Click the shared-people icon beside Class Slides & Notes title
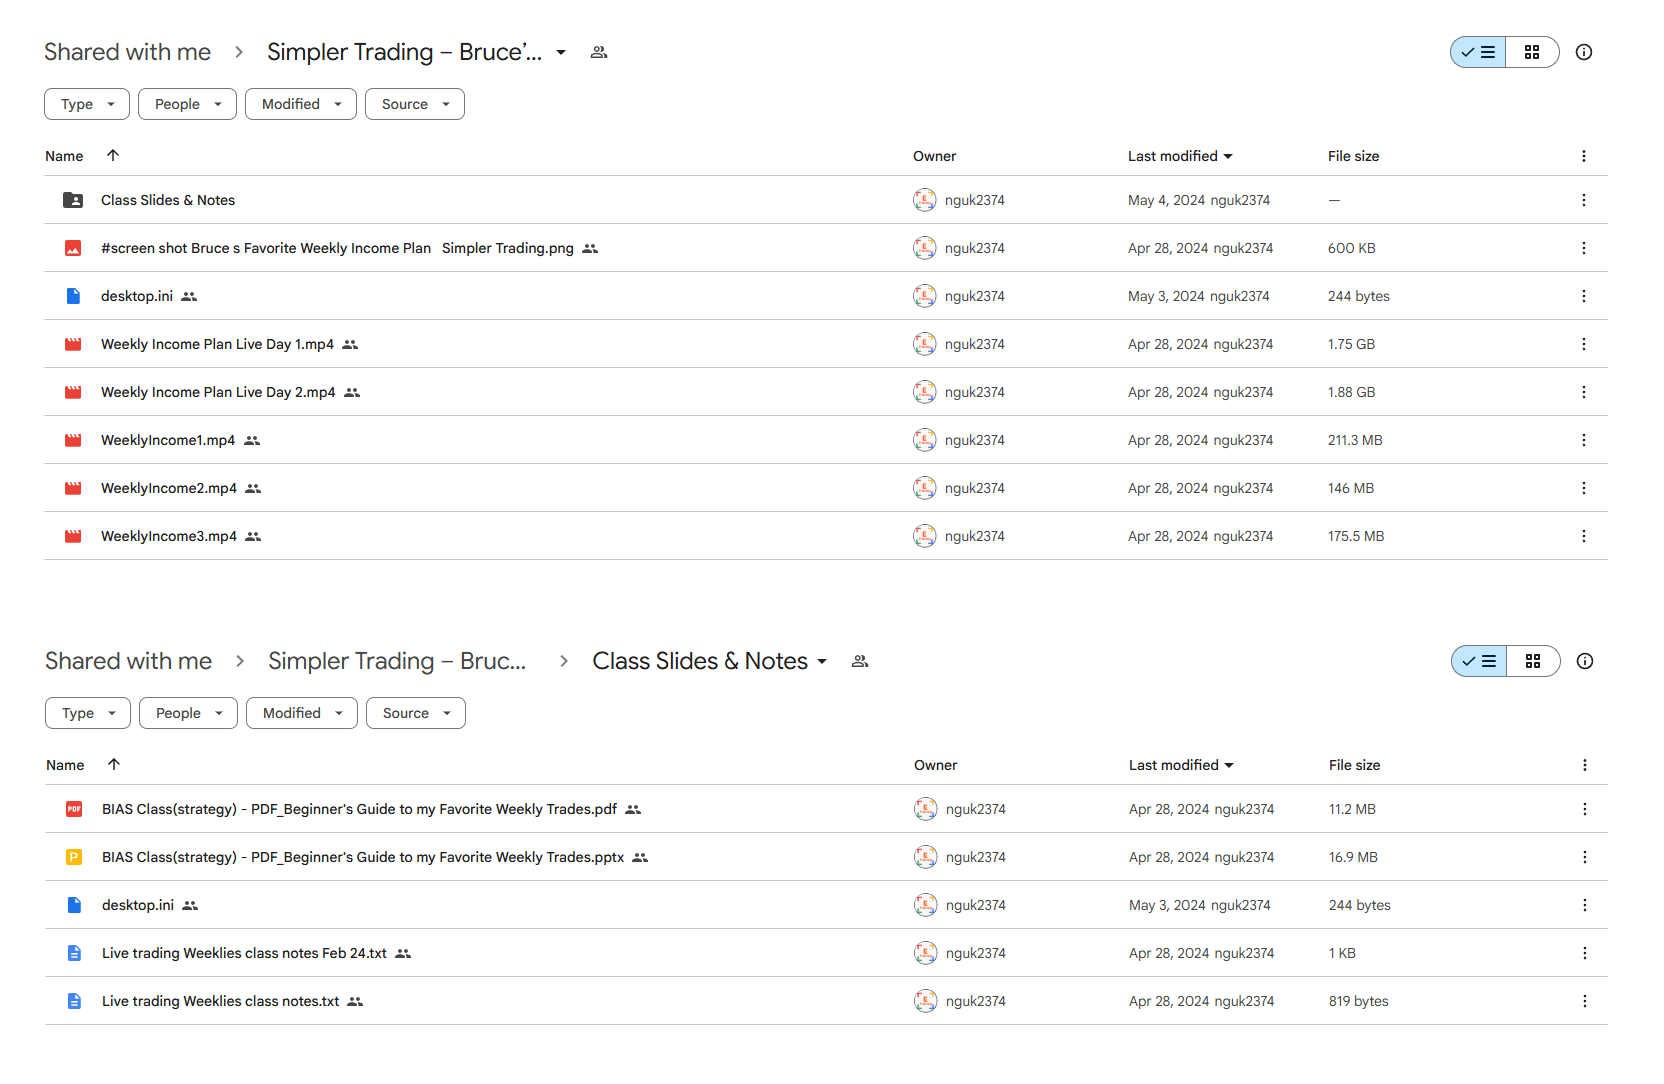1664x1084 pixels. [x=859, y=661]
